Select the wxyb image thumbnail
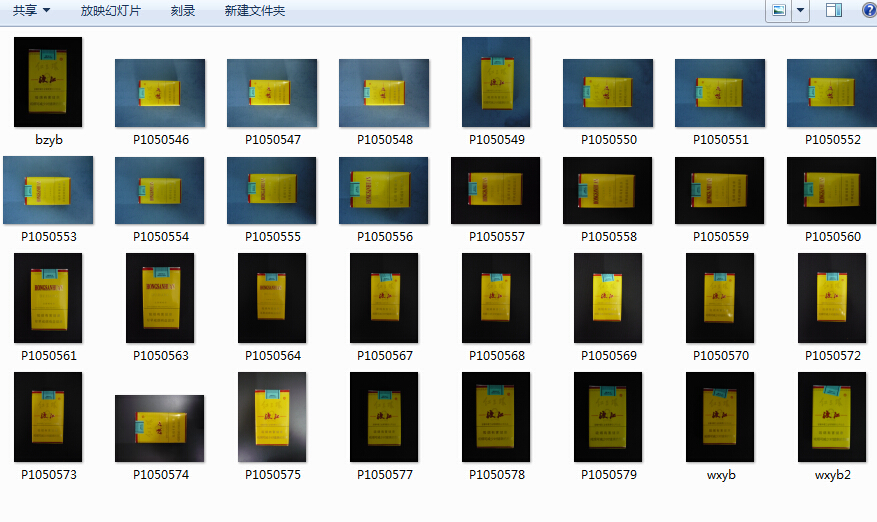The height and width of the screenshot is (522, 877). click(x=720, y=417)
